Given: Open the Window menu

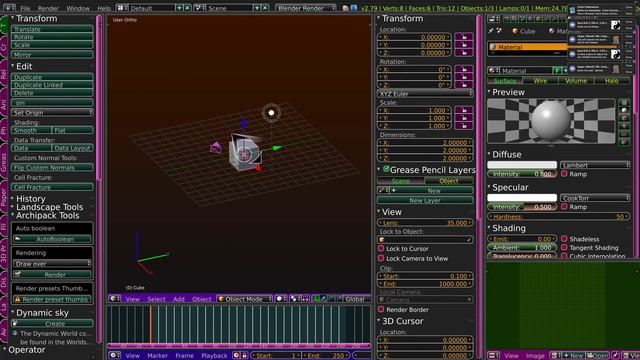Looking at the screenshot, I should 78,8.
